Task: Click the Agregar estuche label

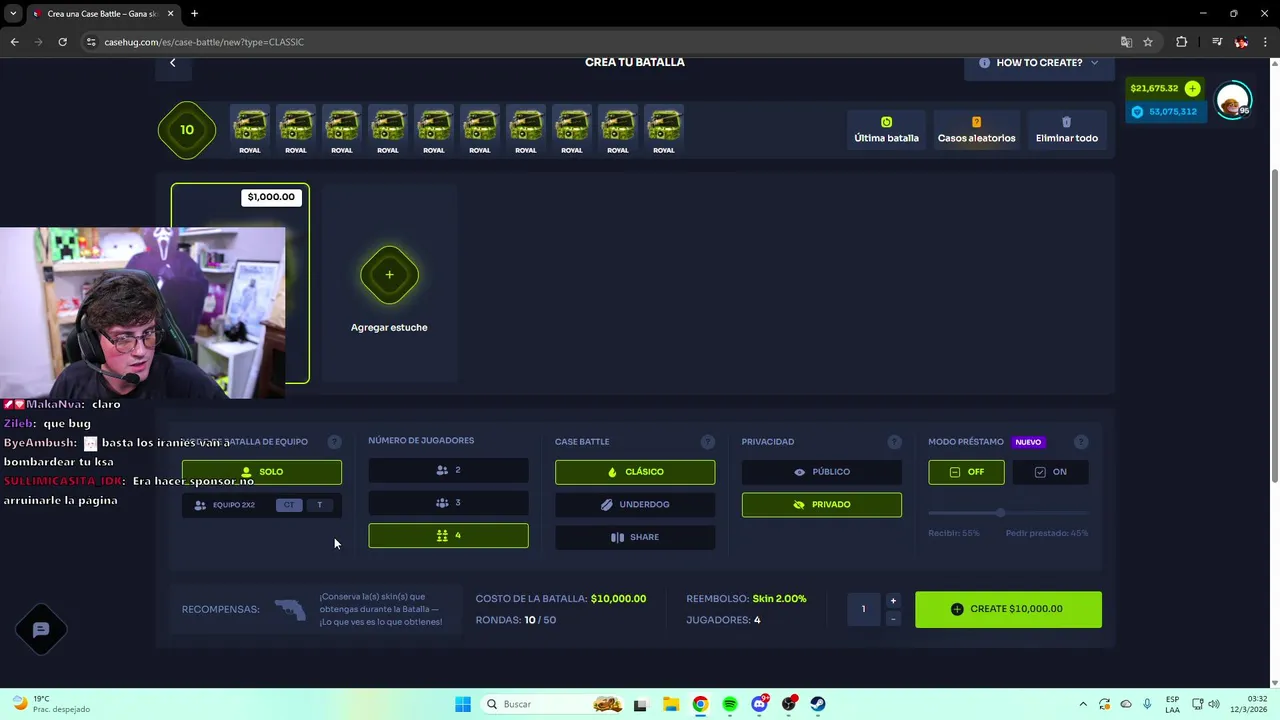Action: (x=389, y=328)
